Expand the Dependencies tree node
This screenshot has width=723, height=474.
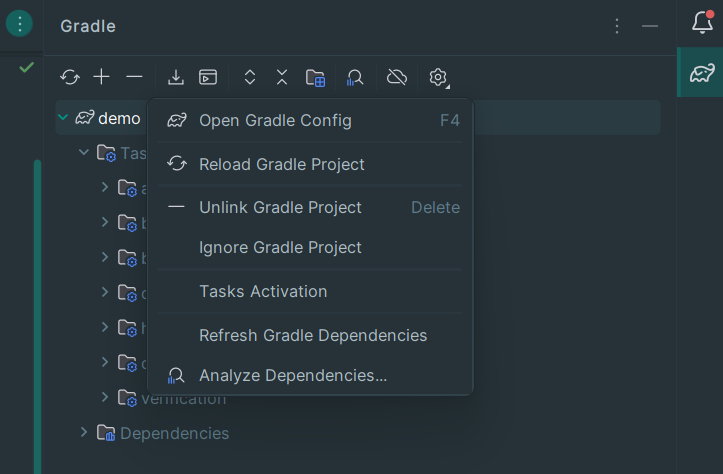coord(85,433)
